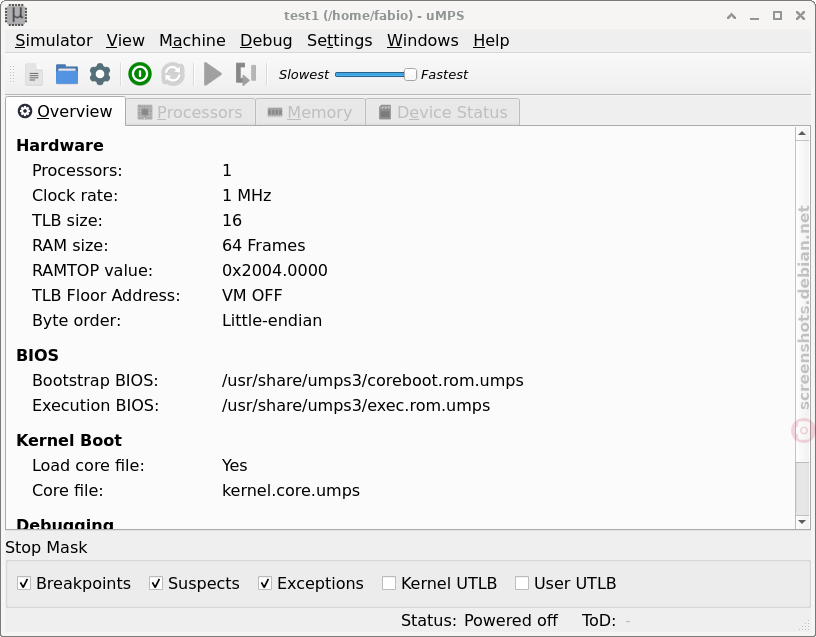The width and height of the screenshot is (816, 637).
Task: Open the Help menu
Action: click(491, 41)
